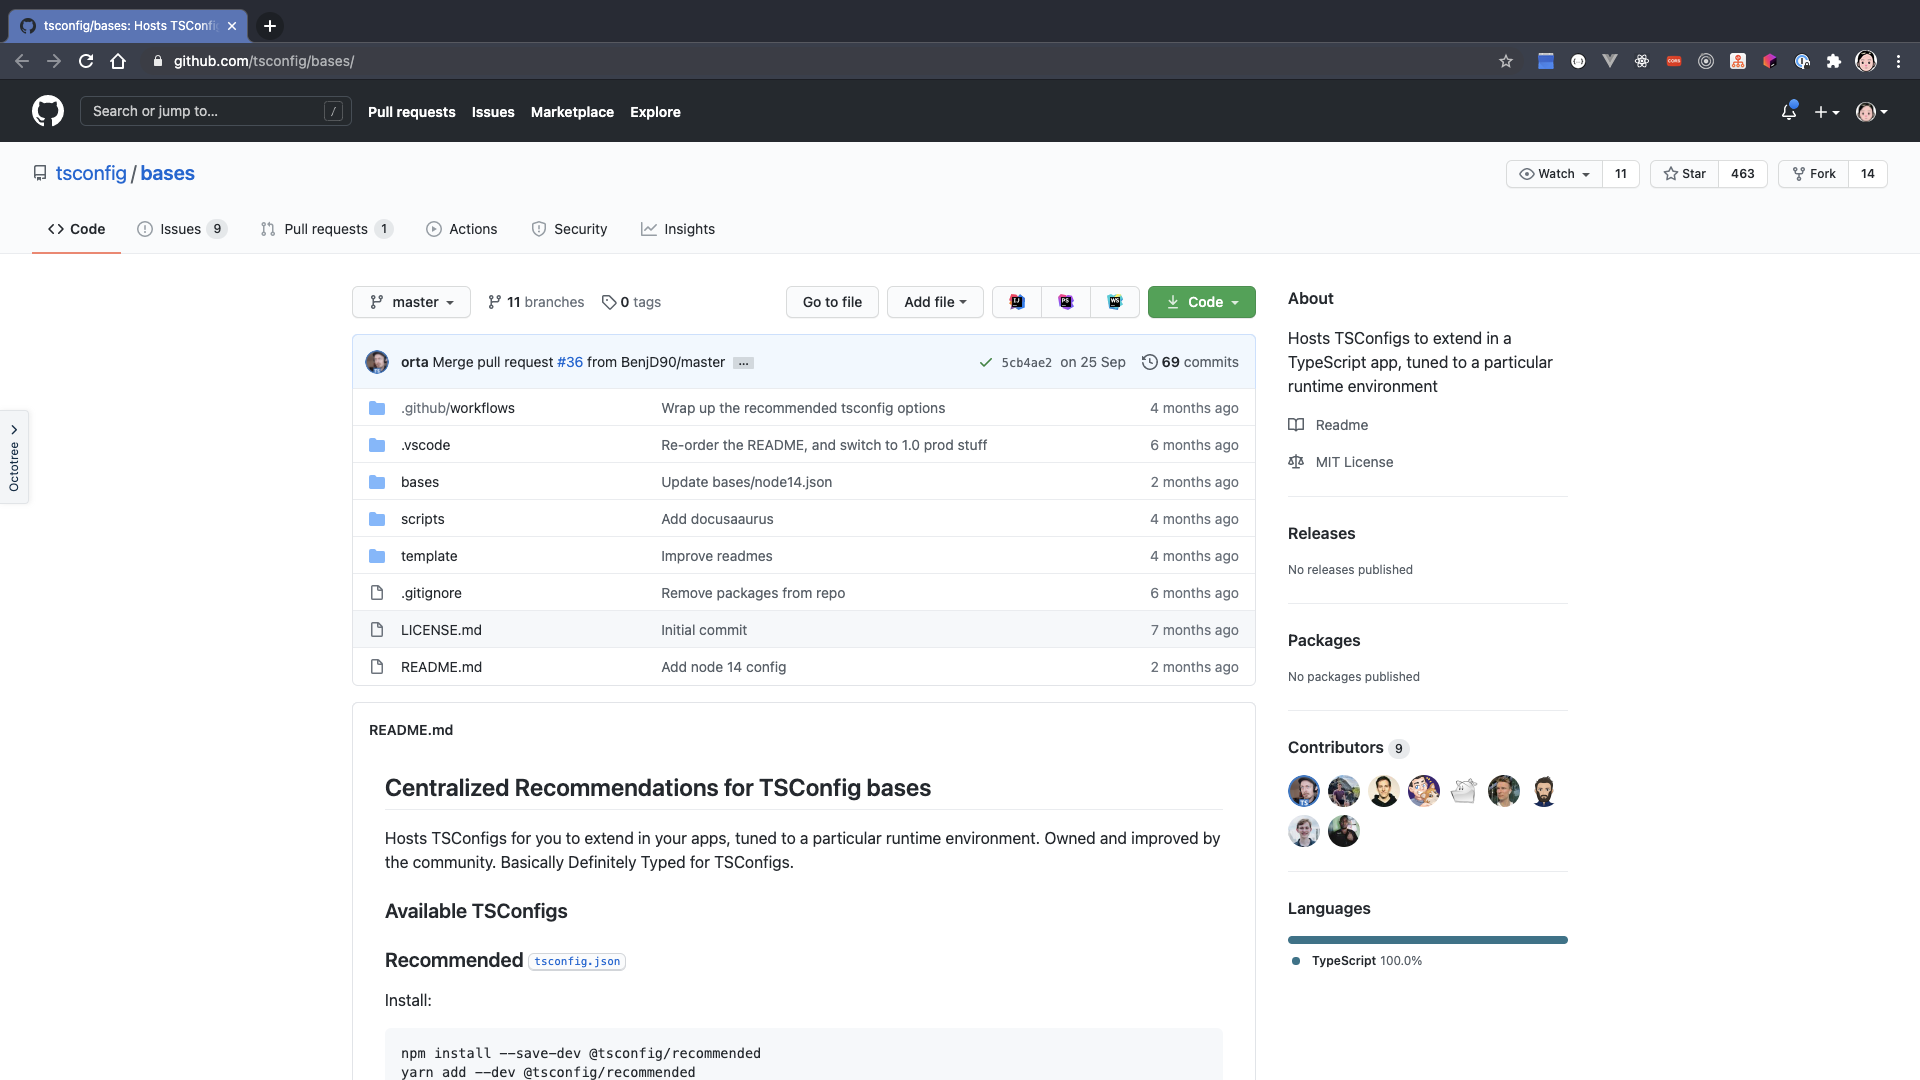This screenshot has height=1080, width=1920.
Task: Open the Watch dropdown
Action: (x=1554, y=174)
